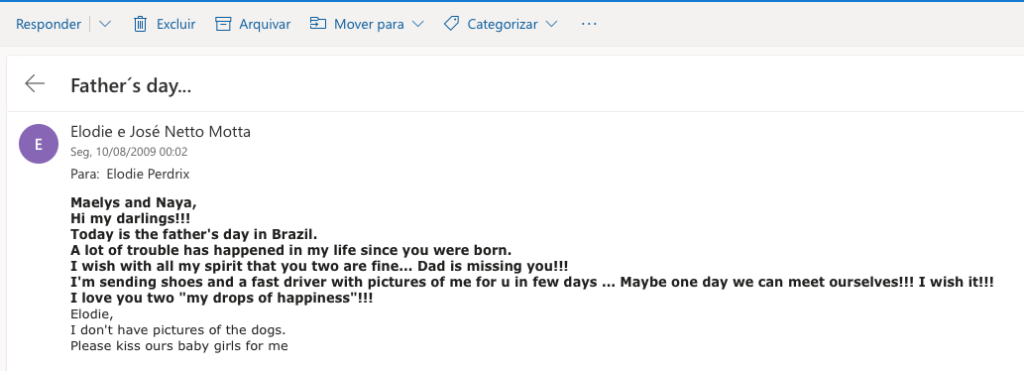Viewport: 1024px width, 371px height.
Task: Click the Arquivar archive box icon
Action: point(223,24)
